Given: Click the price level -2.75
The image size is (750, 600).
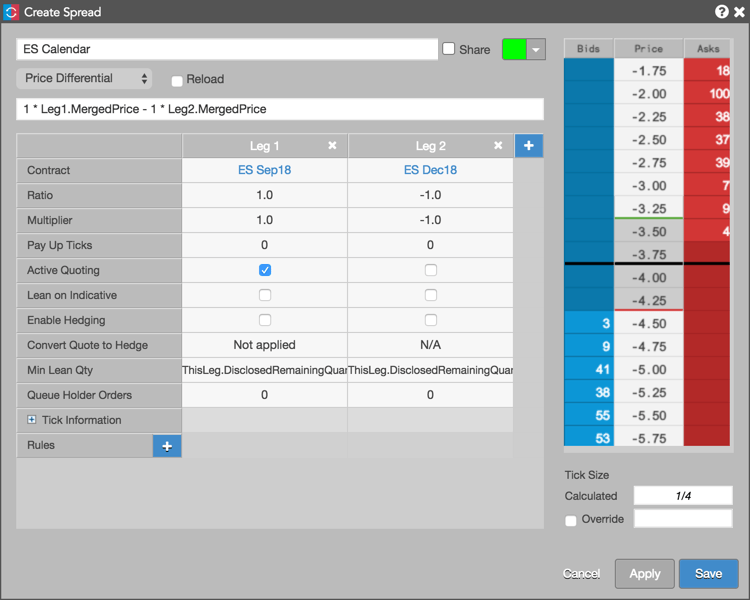Looking at the screenshot, I should (649, 163).
